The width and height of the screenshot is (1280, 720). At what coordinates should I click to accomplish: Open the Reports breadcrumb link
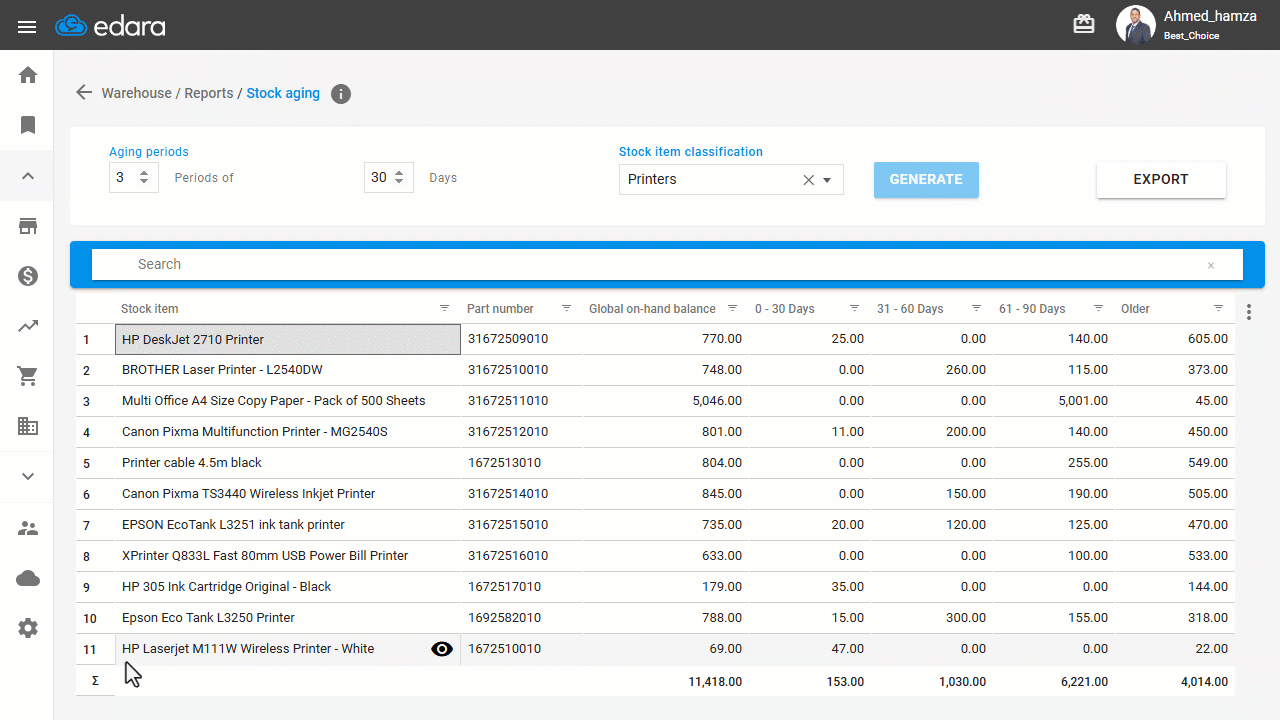tap(208, 93)
